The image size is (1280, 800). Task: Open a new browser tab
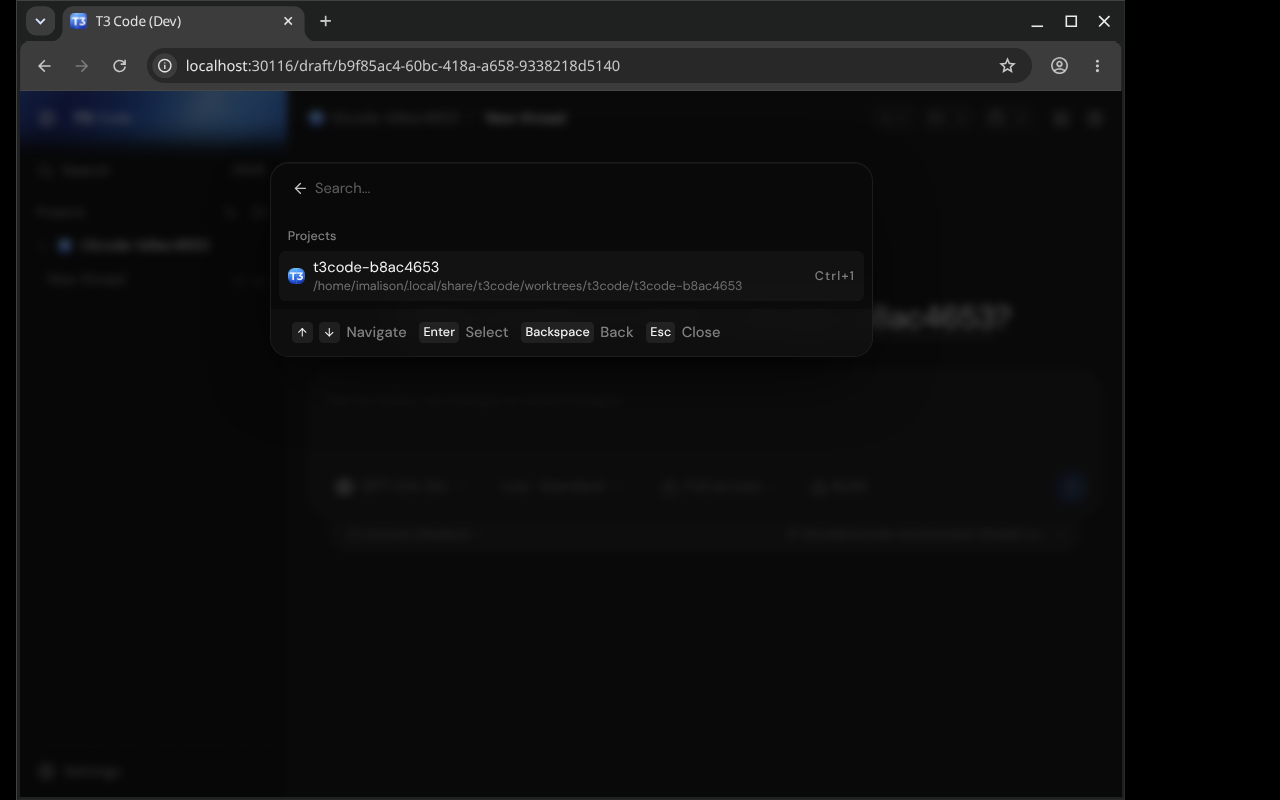[325, 21]
